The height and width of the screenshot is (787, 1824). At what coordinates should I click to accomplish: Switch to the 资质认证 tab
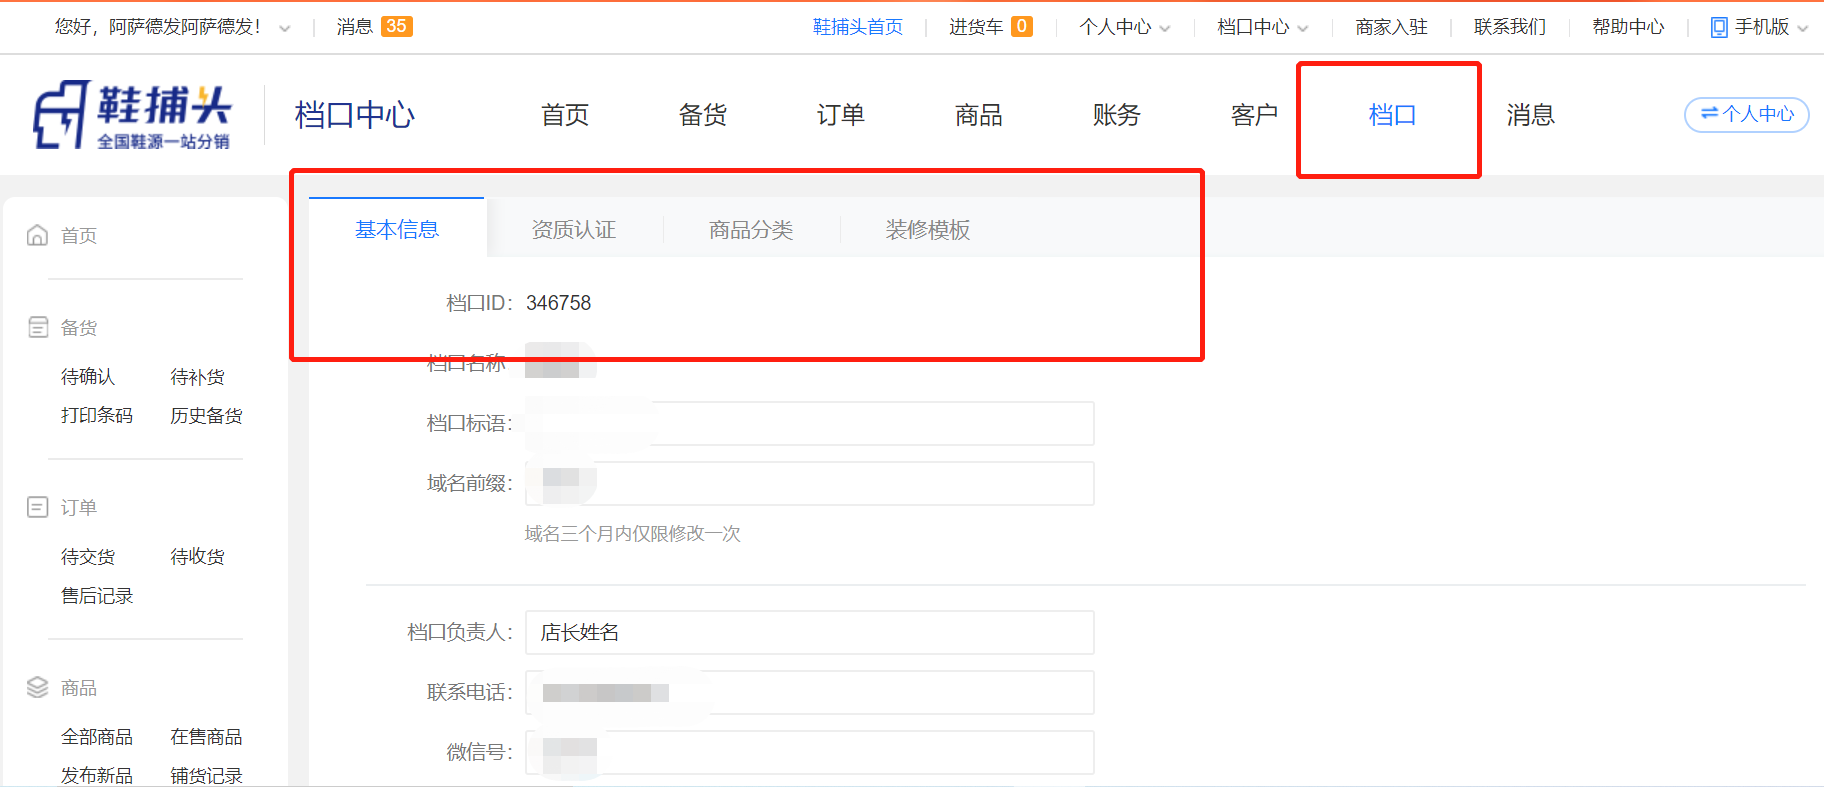(x=574, y=230)
